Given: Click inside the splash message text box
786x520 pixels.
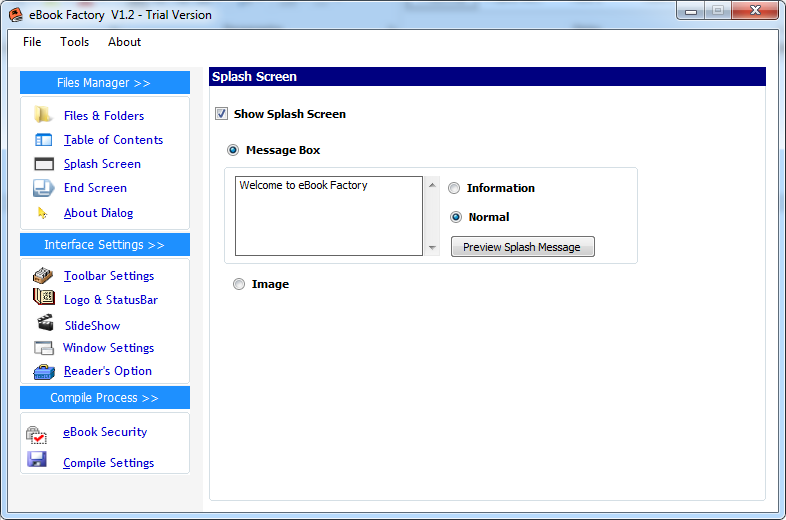Looking at the screenshot, I should pyautogui.click(x=329, y=216).
